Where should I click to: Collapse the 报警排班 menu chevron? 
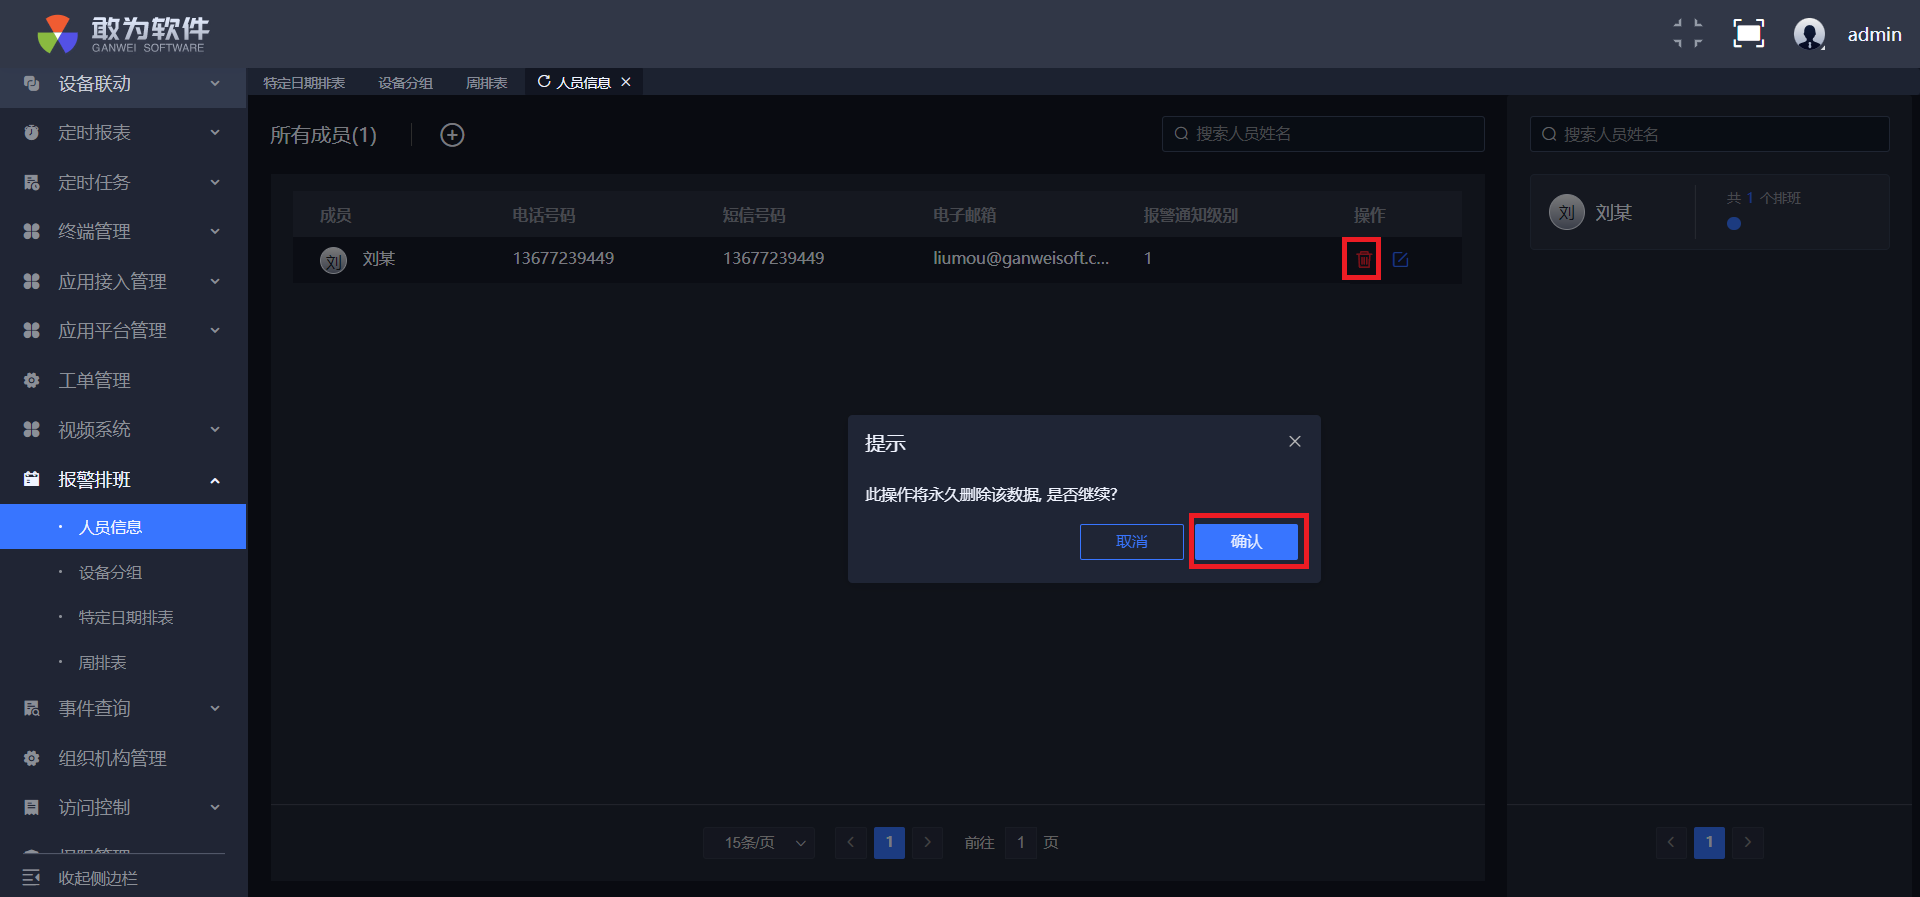pyautogui.click(x=215, y=481)
